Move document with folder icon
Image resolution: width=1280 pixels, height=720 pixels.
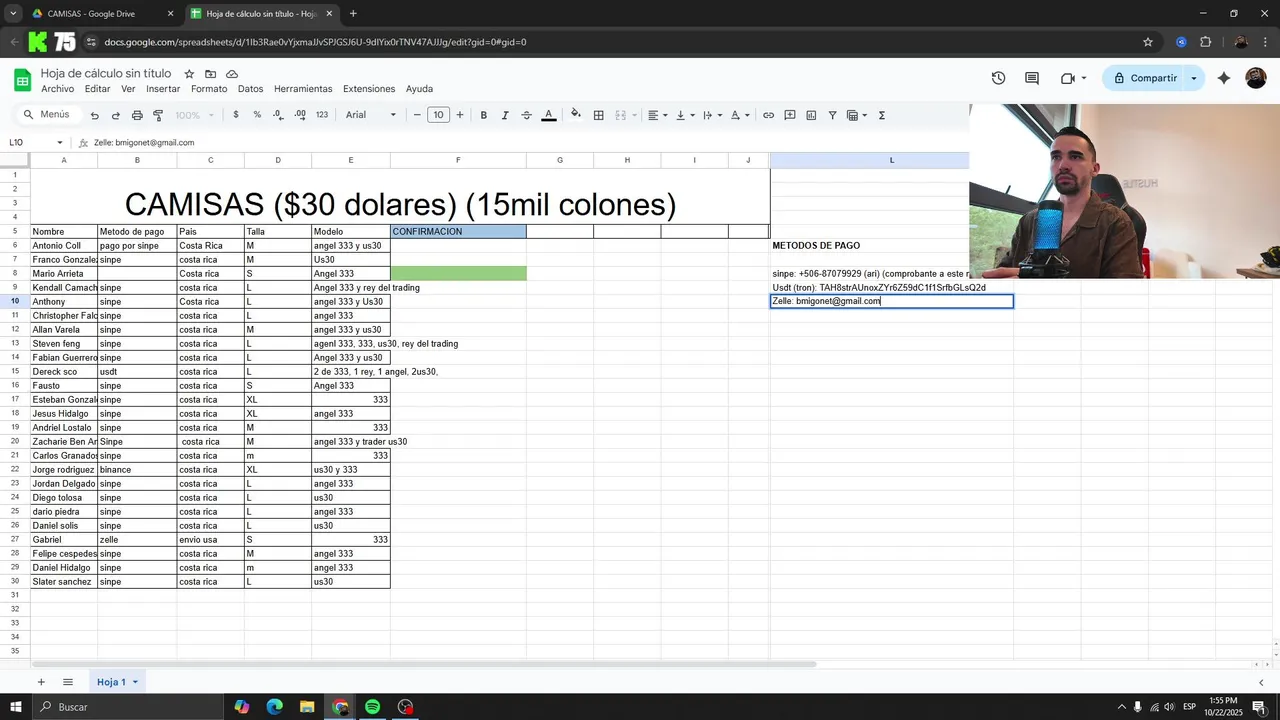tap(211, 74)
